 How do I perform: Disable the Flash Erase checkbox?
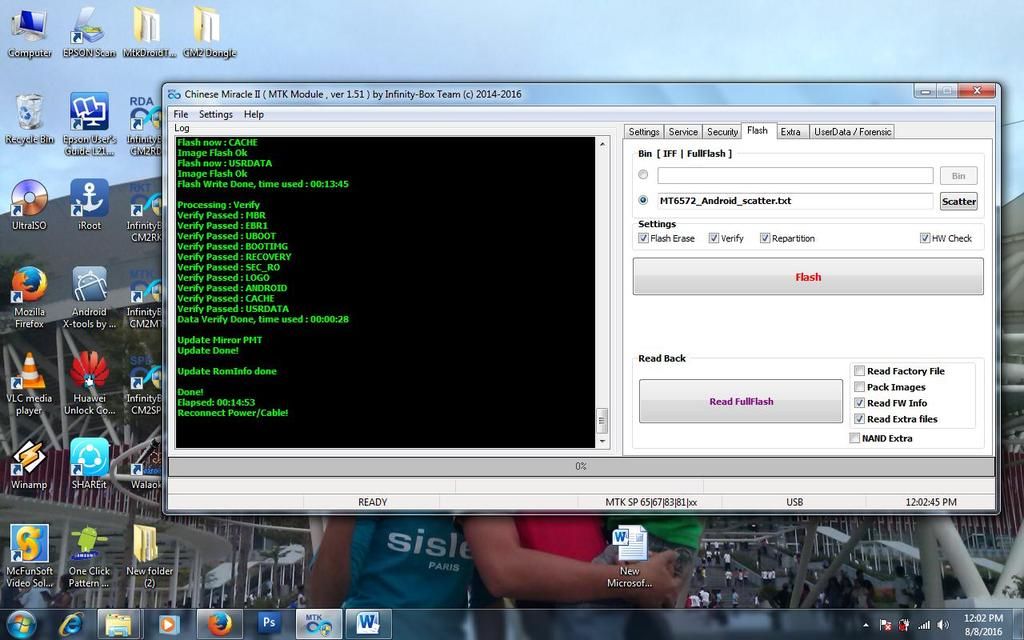(643, 239)
